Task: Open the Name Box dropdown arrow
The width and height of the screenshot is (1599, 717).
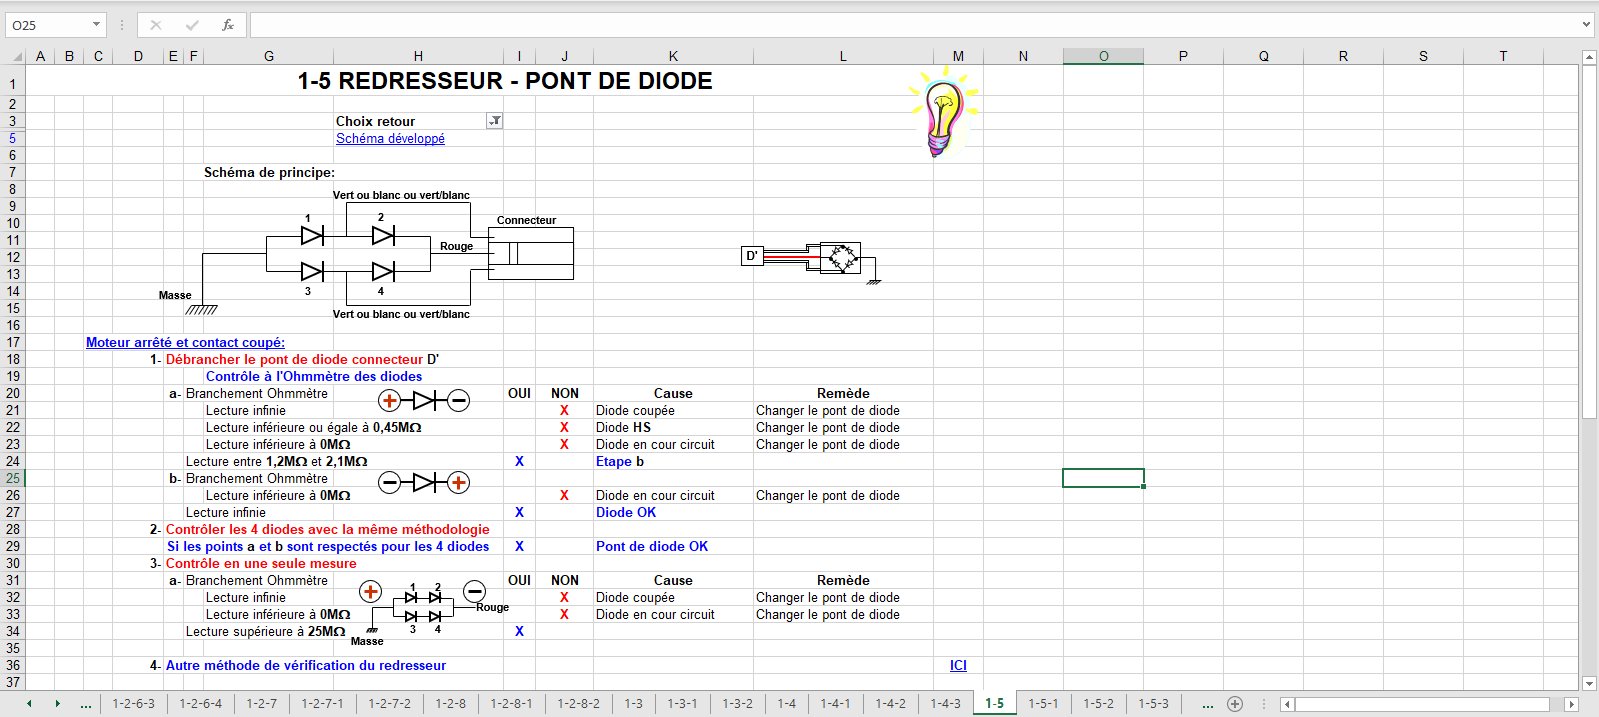Action: coord(96,25)
